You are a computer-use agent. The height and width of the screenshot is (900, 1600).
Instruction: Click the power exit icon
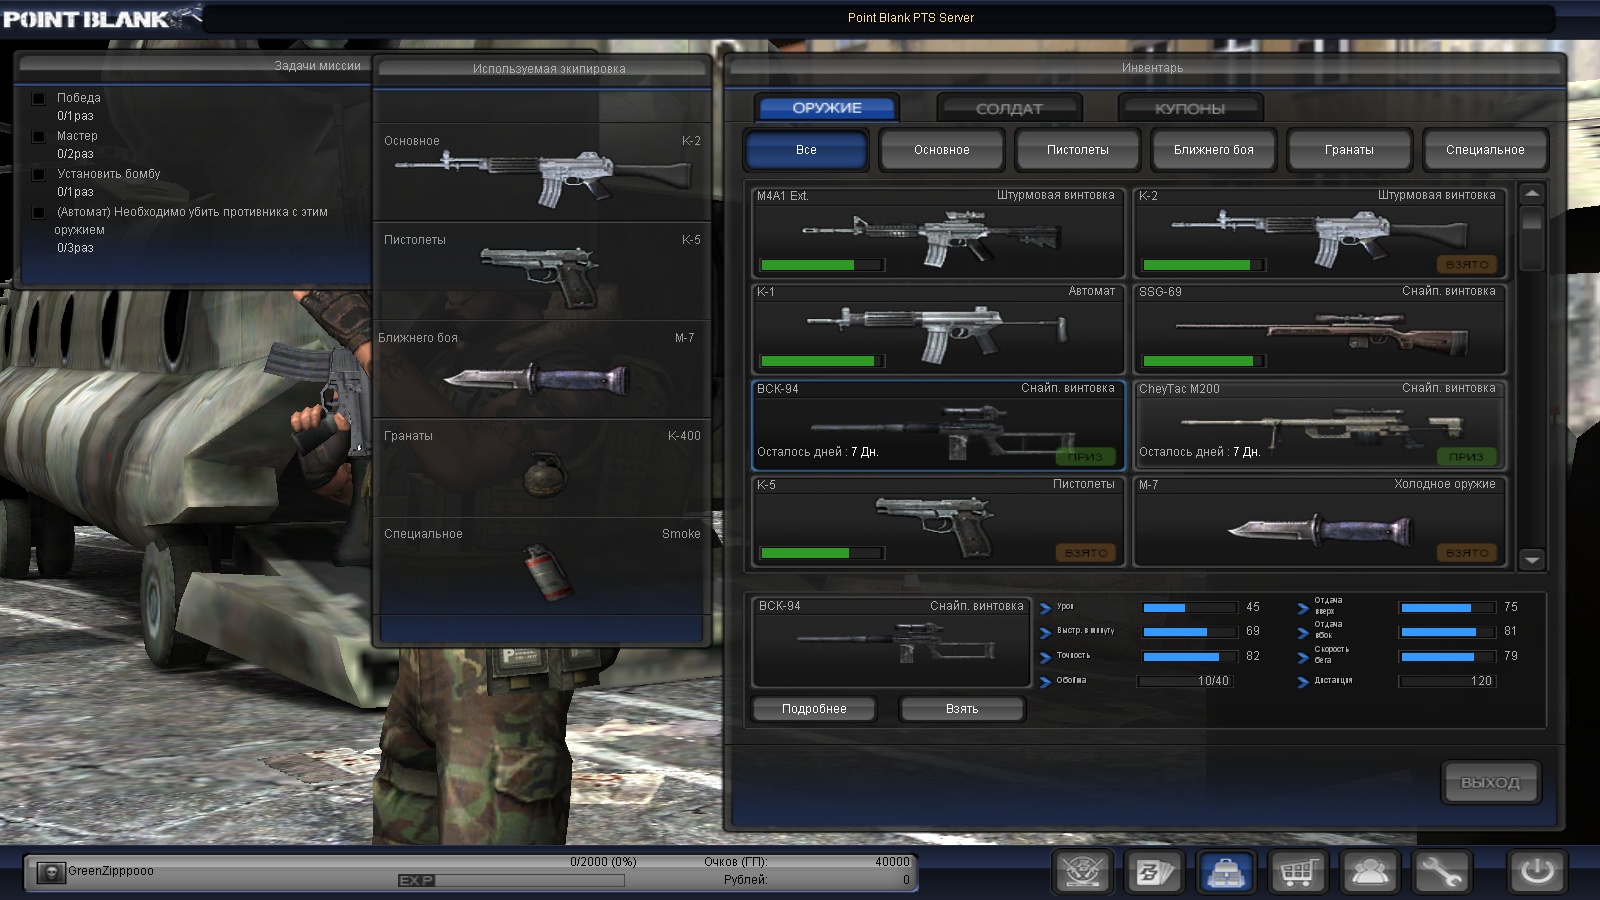point(1536,872)
